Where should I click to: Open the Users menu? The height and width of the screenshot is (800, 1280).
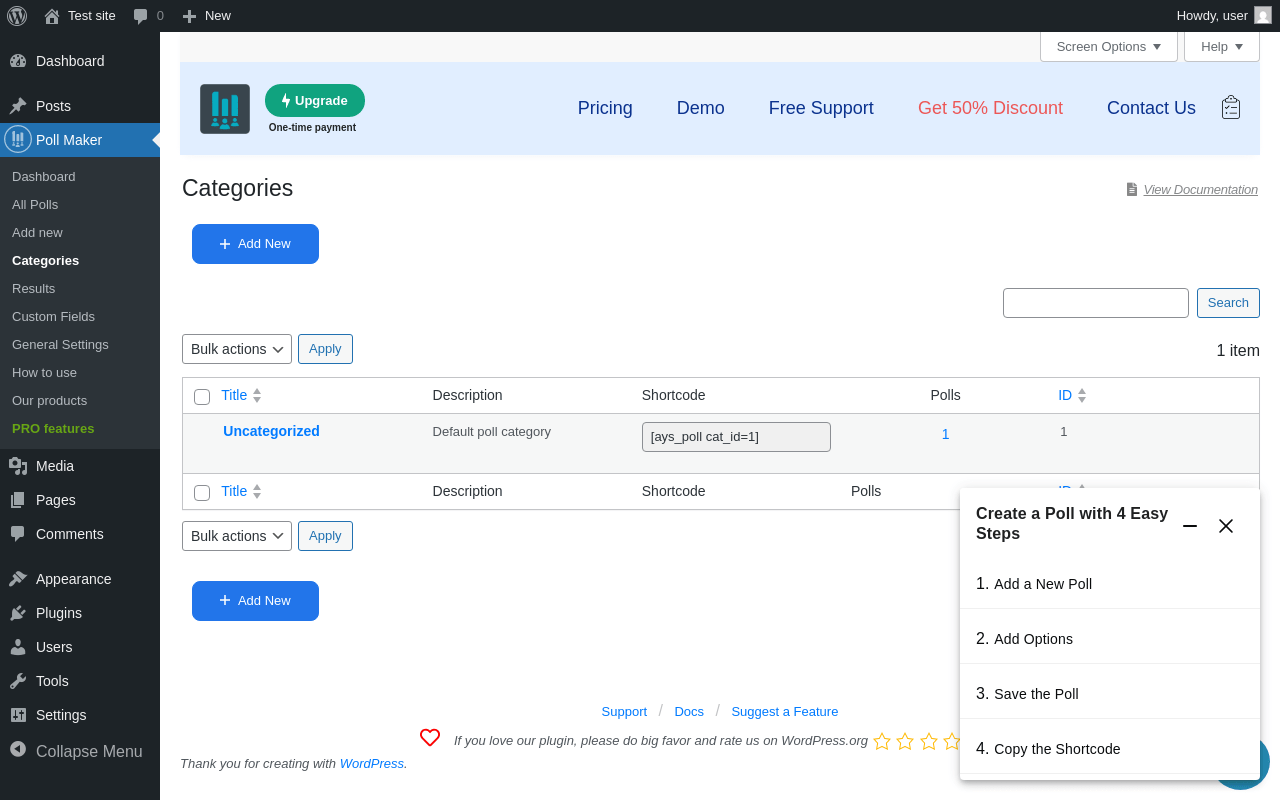click(80, 647)
